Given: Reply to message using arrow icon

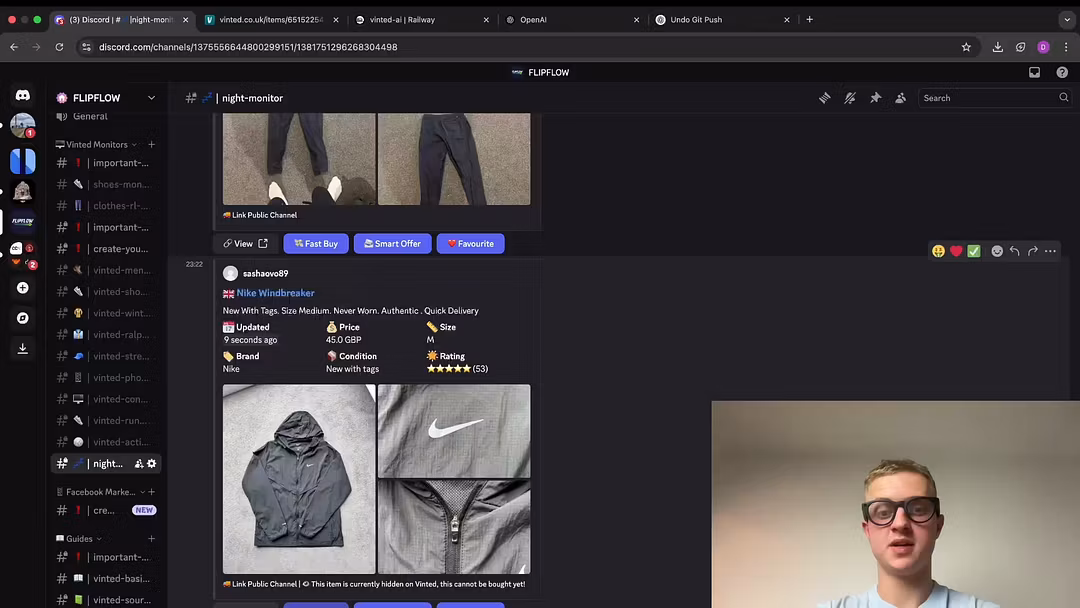Looking at the screenshot, I should (x=1014, y=251).
